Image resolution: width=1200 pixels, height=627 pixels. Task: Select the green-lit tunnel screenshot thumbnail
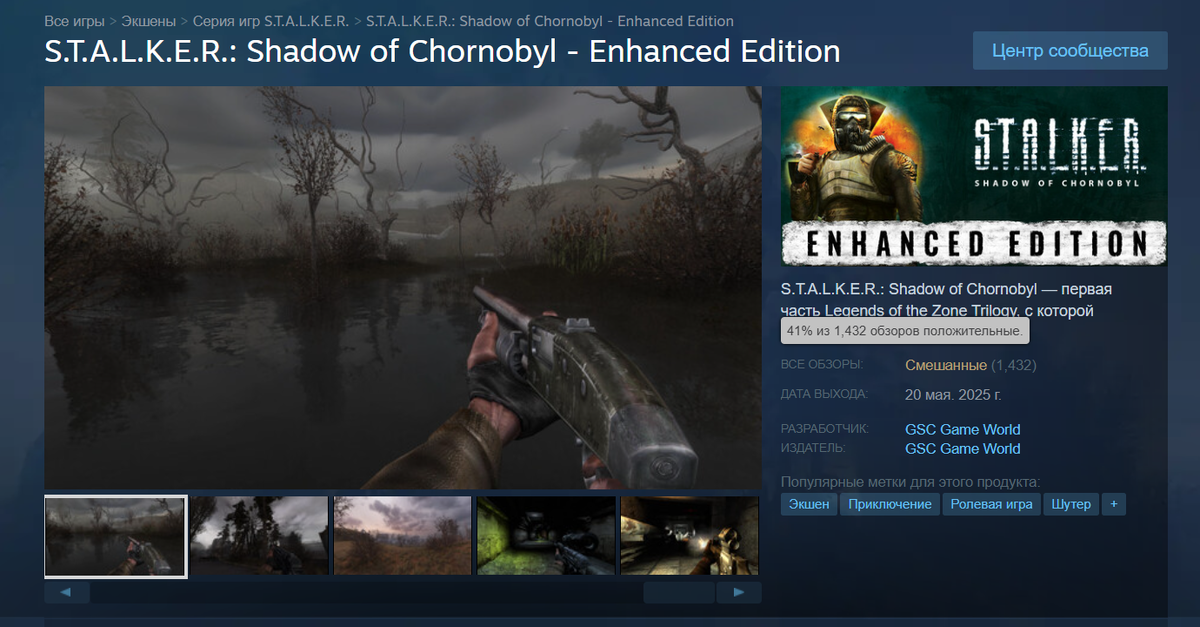coord(546,536)
